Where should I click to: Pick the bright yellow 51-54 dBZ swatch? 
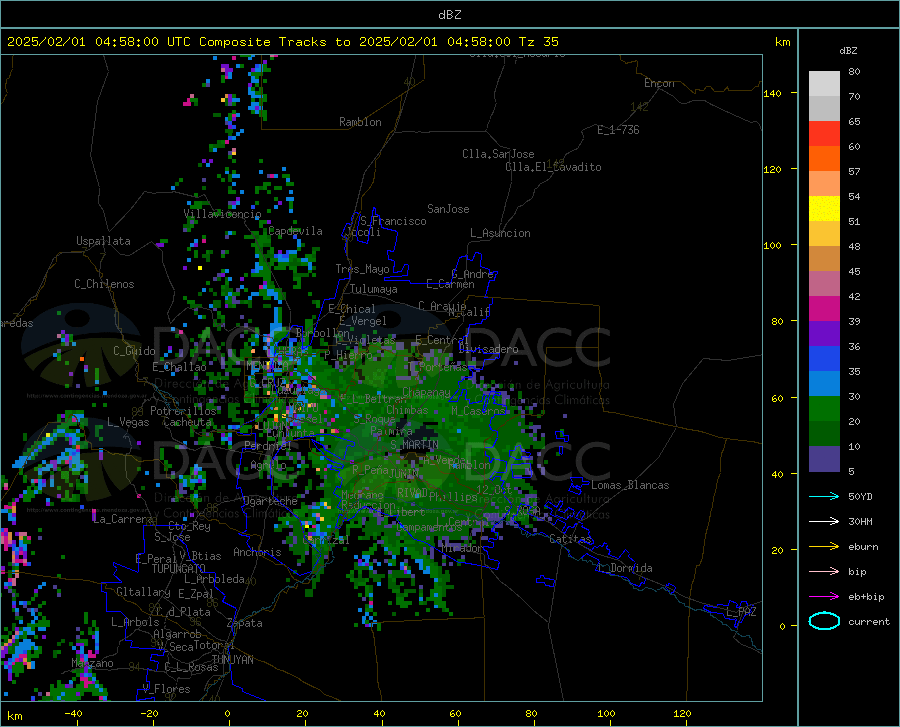tap(824, 209)
